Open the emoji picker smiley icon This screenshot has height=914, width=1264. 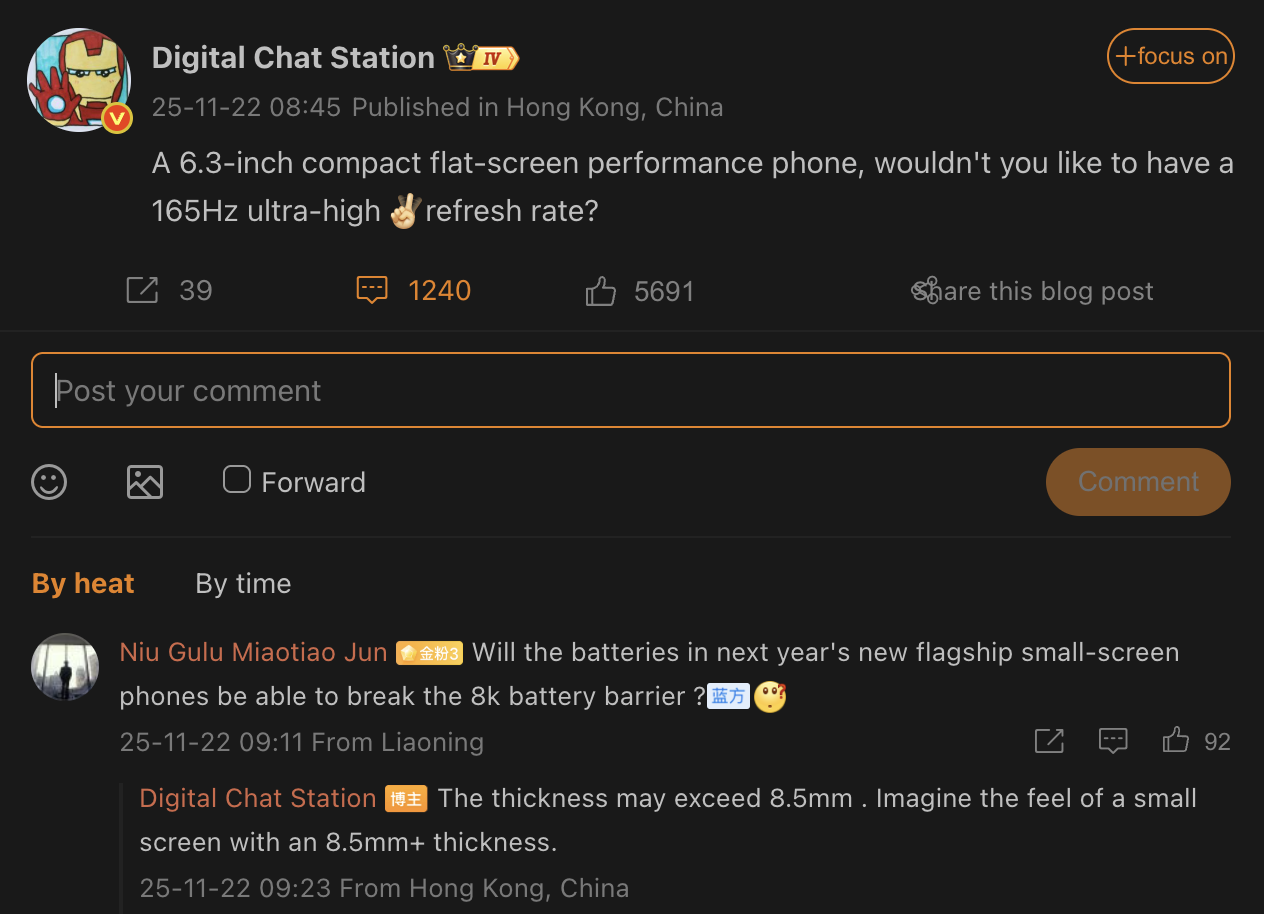49,482
